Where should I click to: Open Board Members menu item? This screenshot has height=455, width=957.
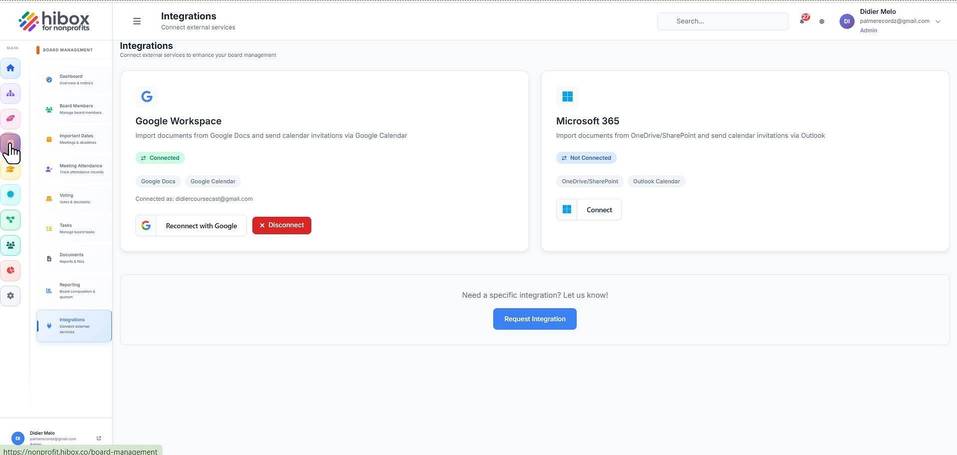click(74, 109)
